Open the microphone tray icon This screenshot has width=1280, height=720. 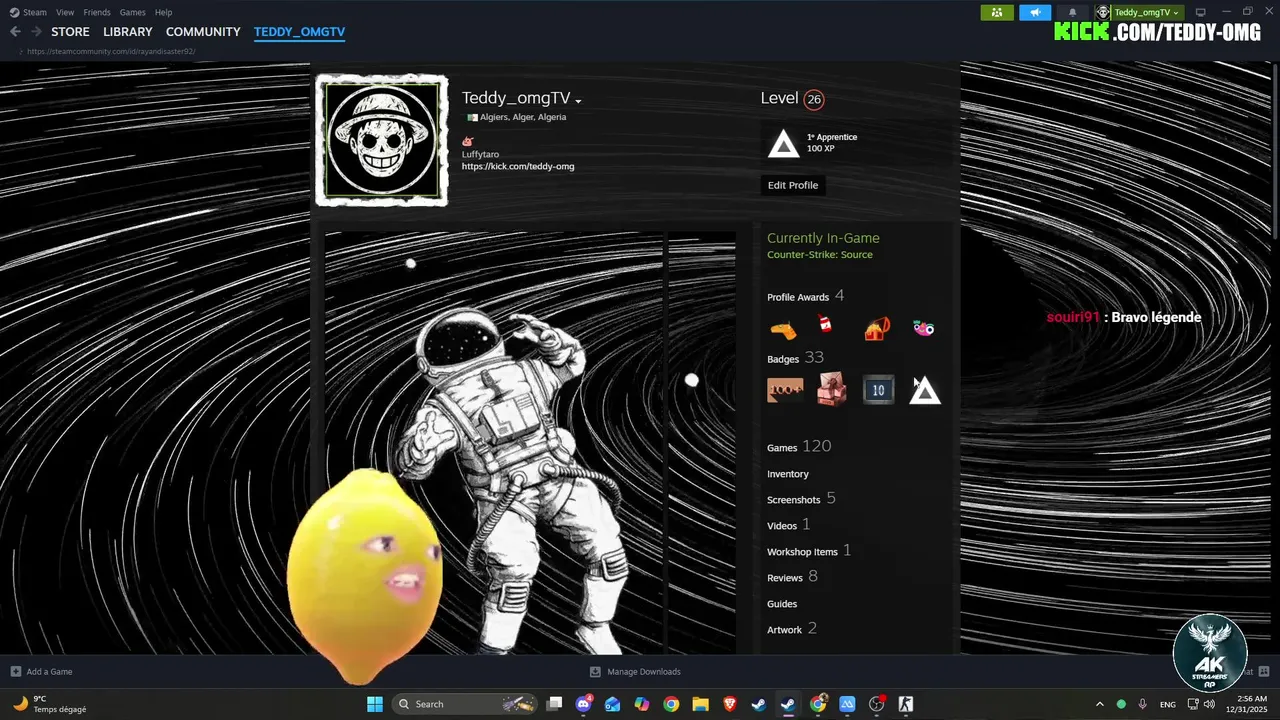coord(1142,704)
